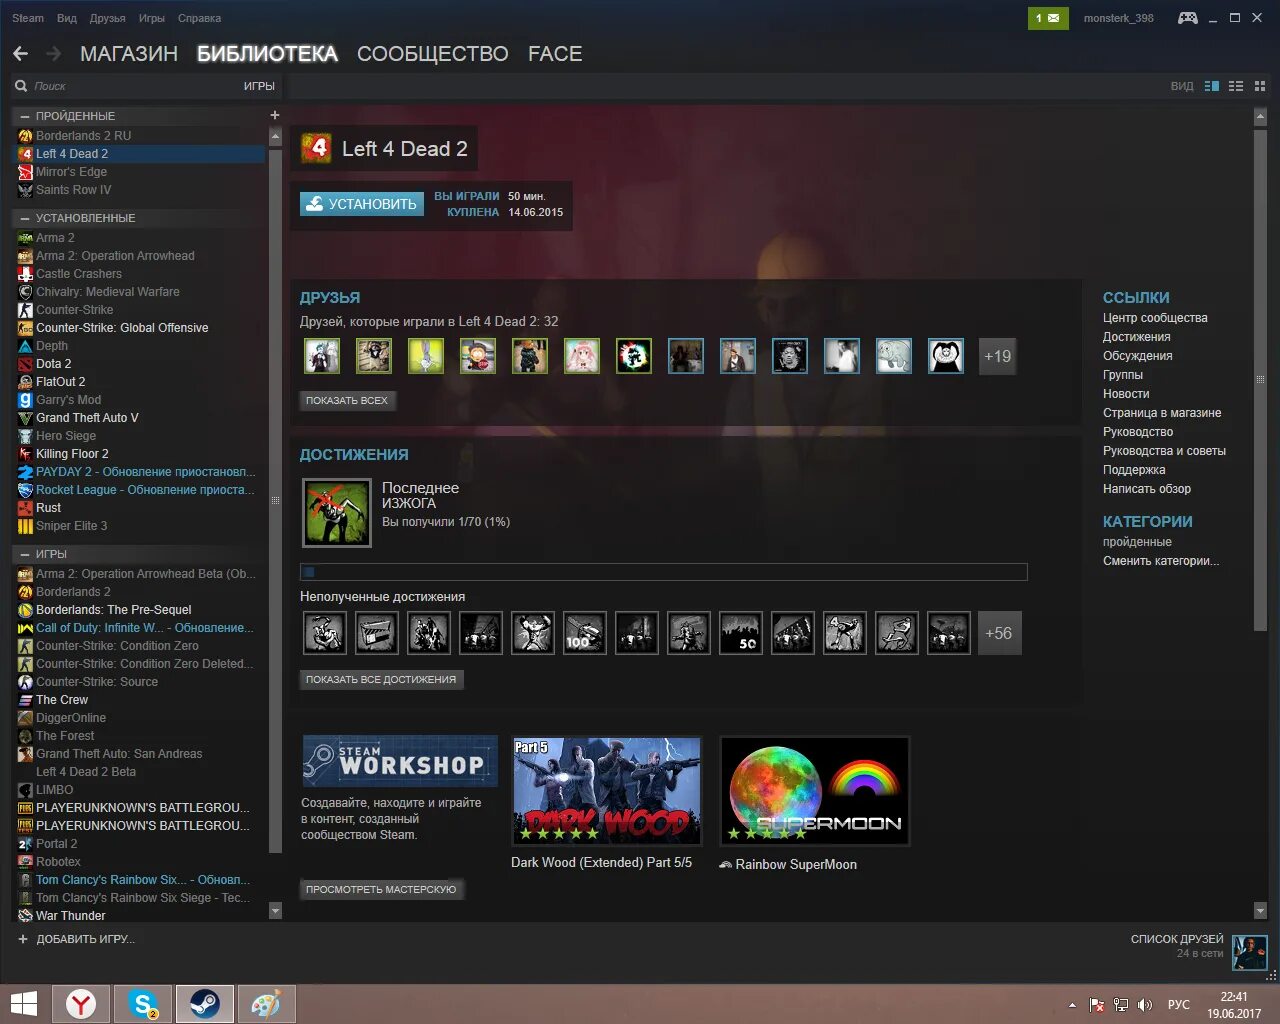Go to СООБЩЕСТВО tab
1280x1024 pixels.
433,54
